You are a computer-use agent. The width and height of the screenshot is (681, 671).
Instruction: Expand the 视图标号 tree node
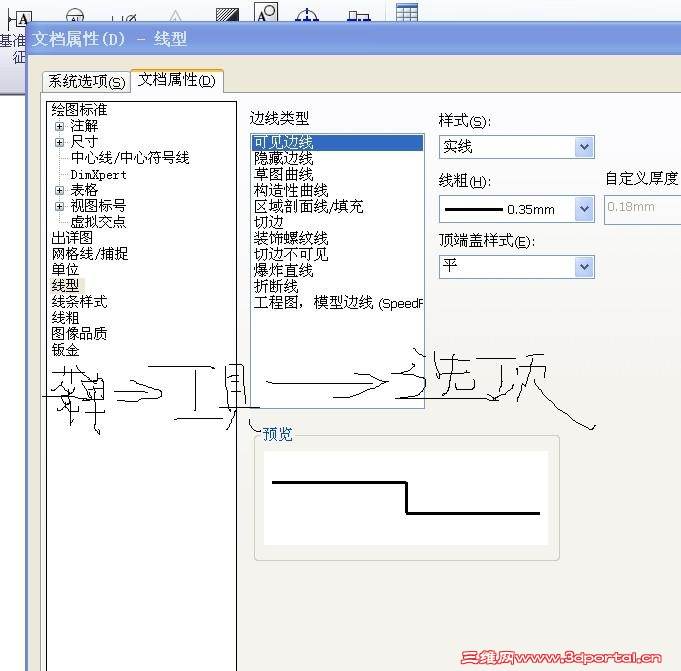[x=60, y=206]
